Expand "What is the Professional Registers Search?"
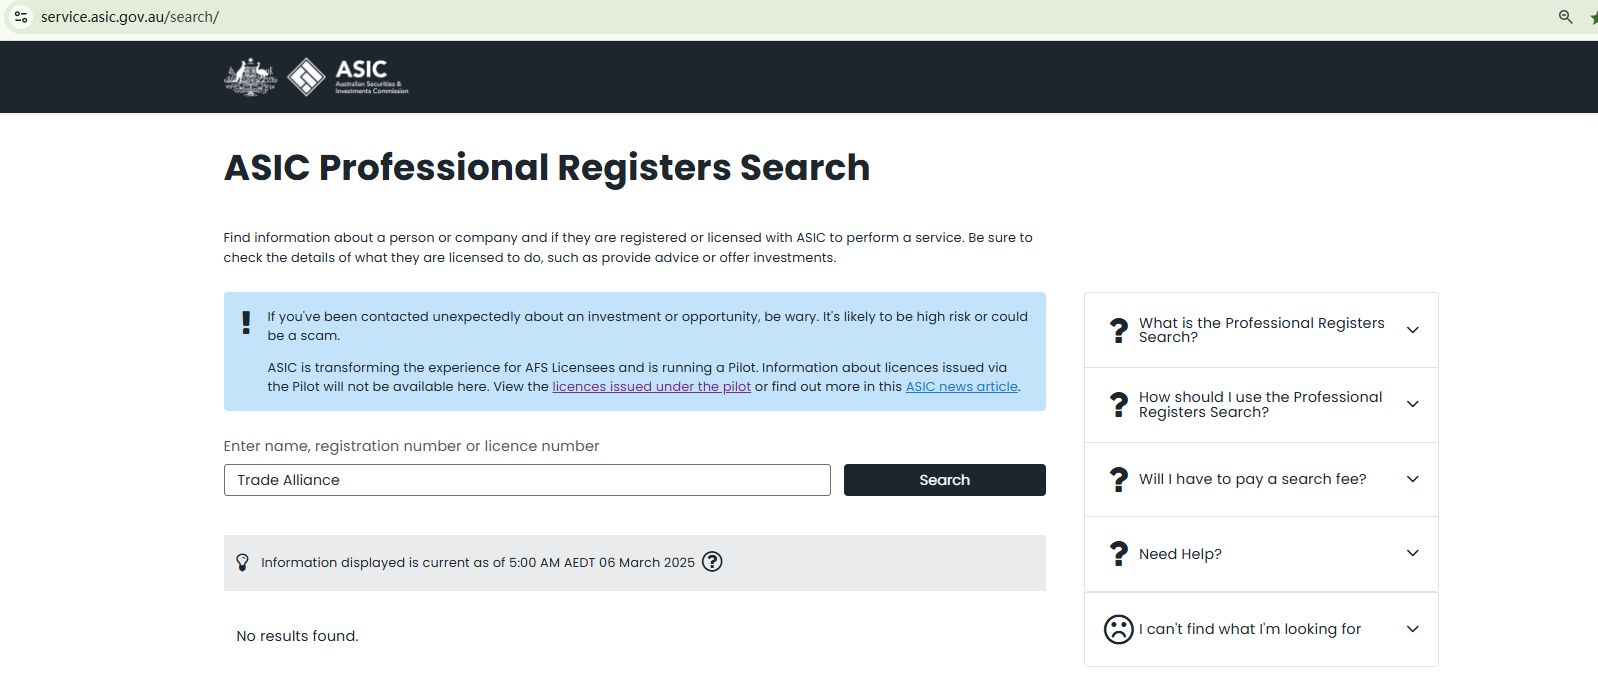Screen dimensions: 1598x692 [x=1412, y=330]
